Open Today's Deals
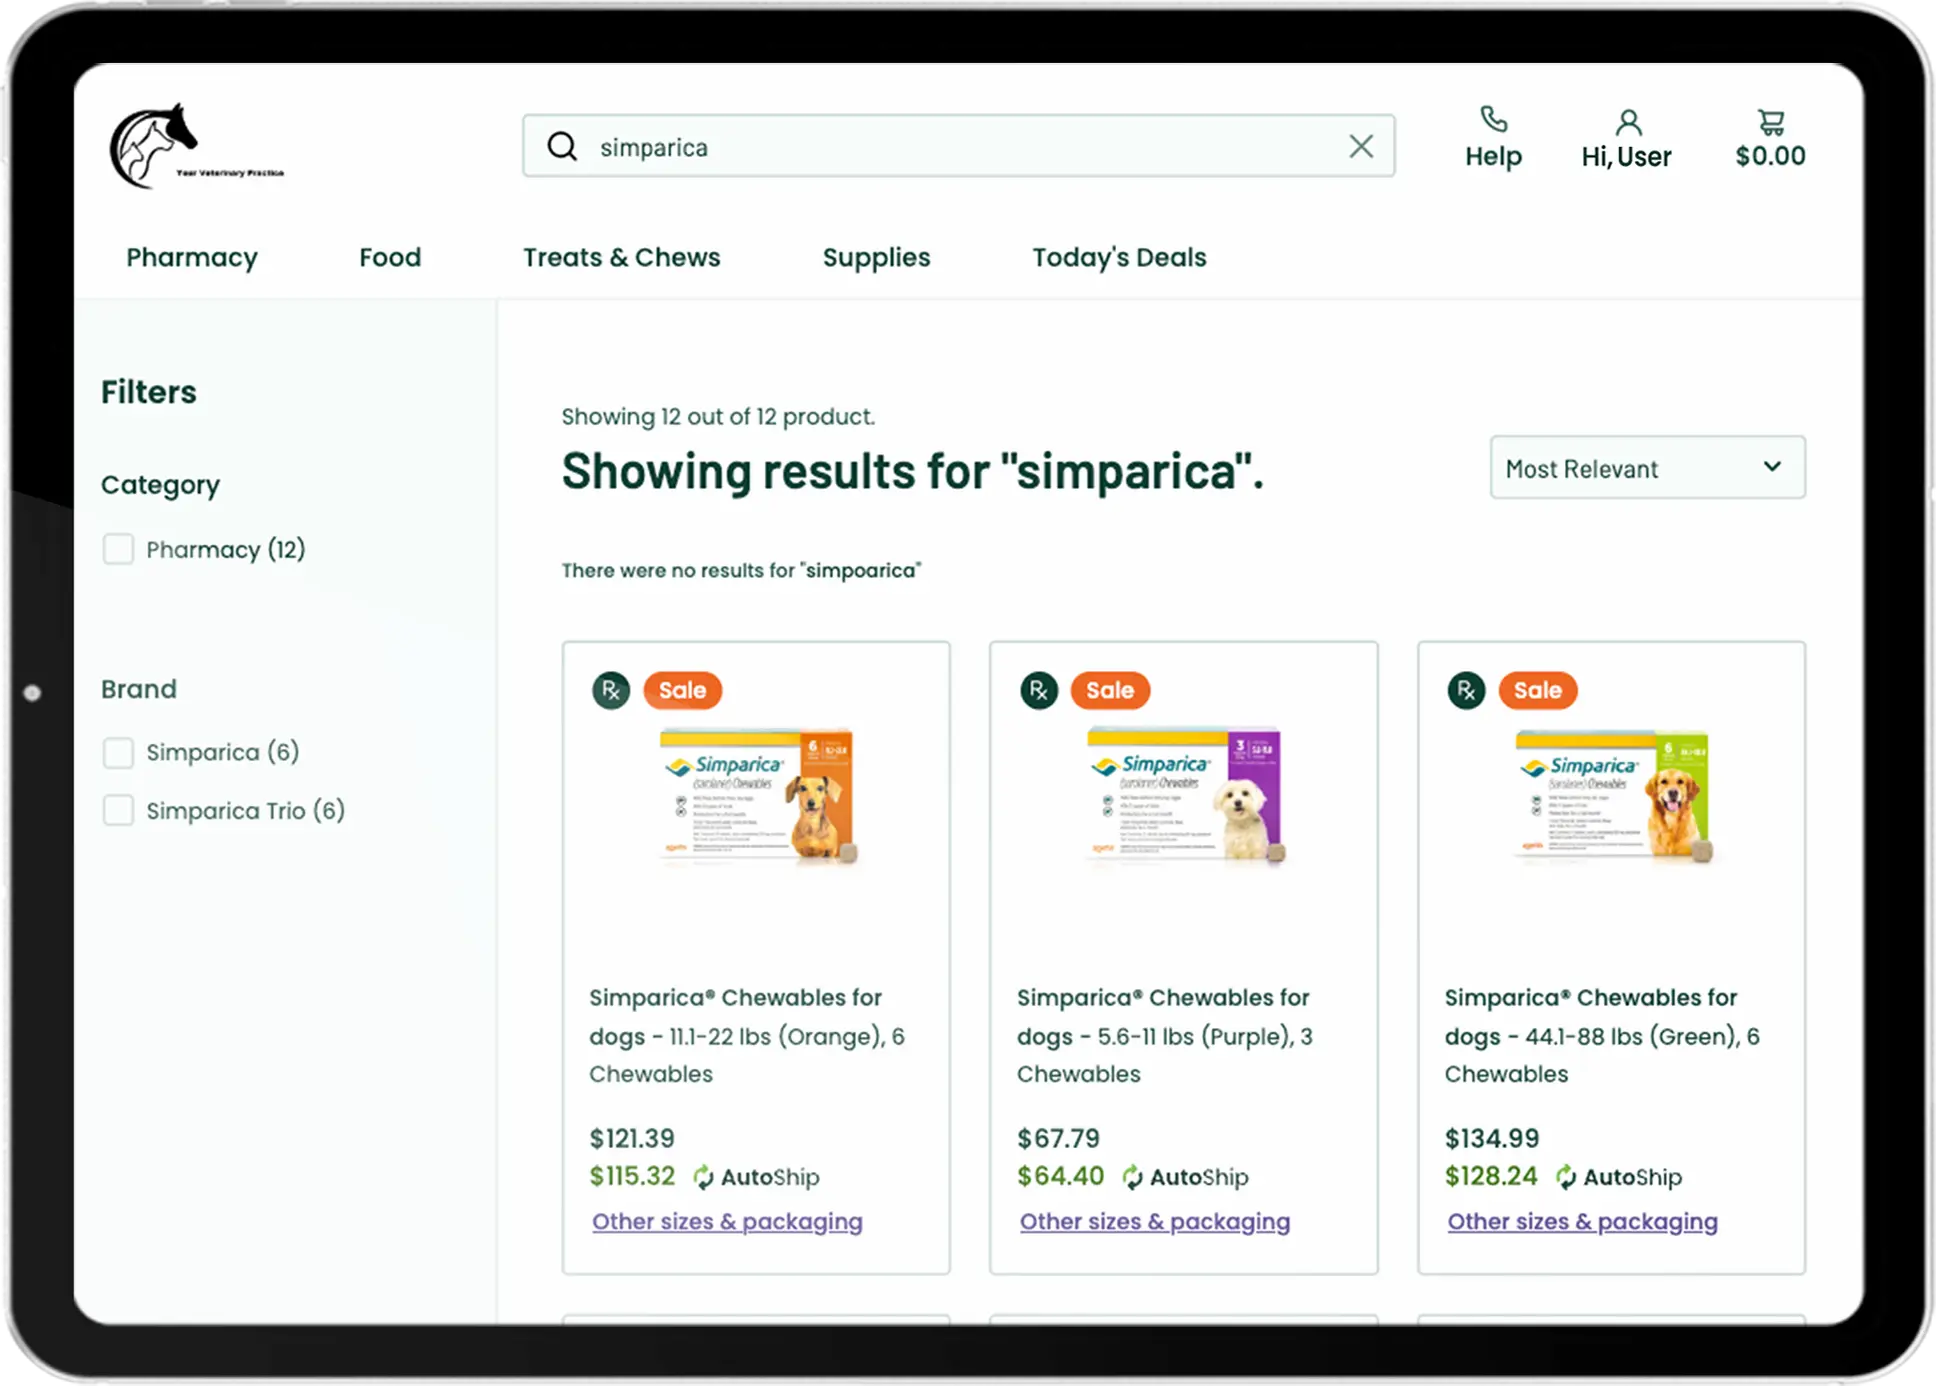Screen dimensions: 1936x1386 (x=1119, y=257)
